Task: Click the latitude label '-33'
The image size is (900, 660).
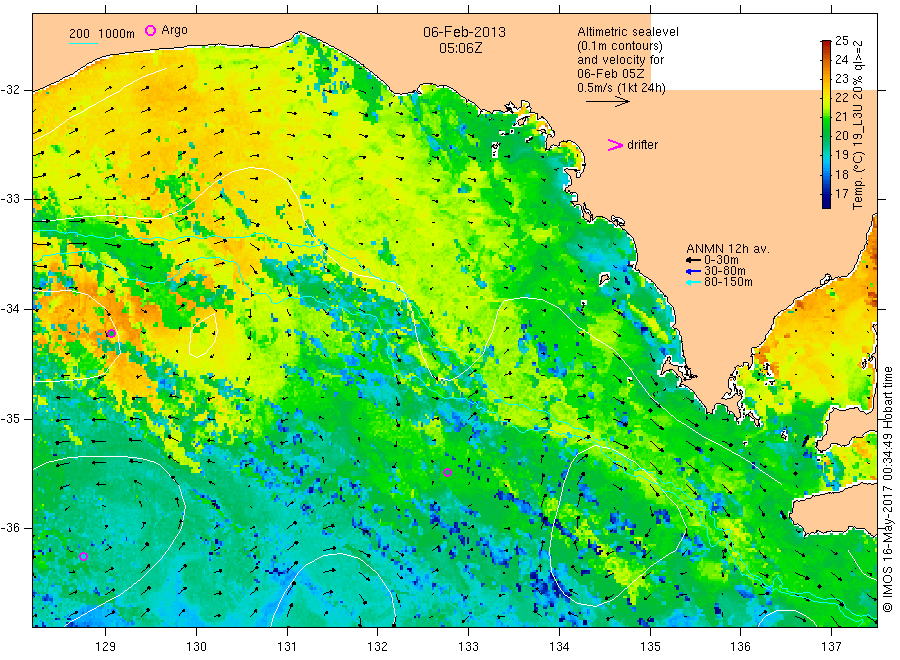Action: click(x=11, y=199)
